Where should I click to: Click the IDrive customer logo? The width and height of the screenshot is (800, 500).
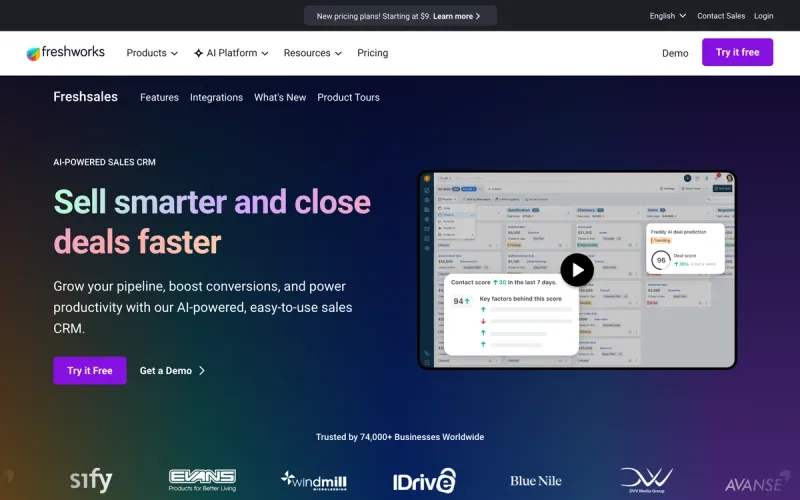pos(424,481)
